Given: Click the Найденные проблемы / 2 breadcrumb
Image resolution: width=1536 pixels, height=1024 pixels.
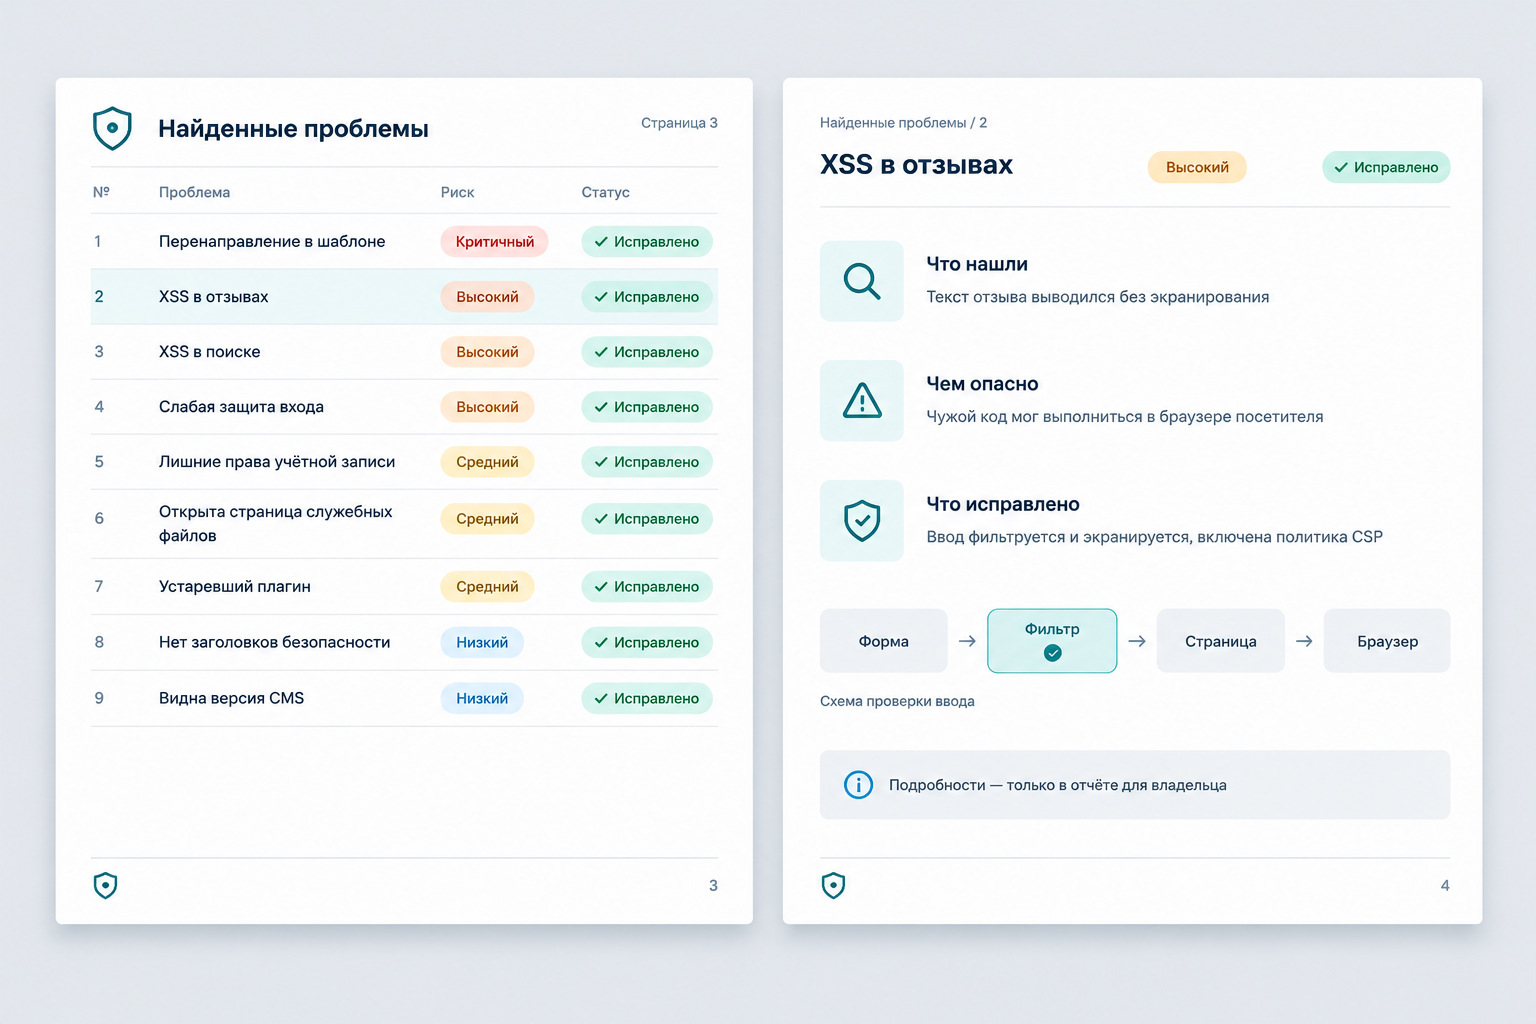Looking at the screenshot, I should click(x=903, y=122).
